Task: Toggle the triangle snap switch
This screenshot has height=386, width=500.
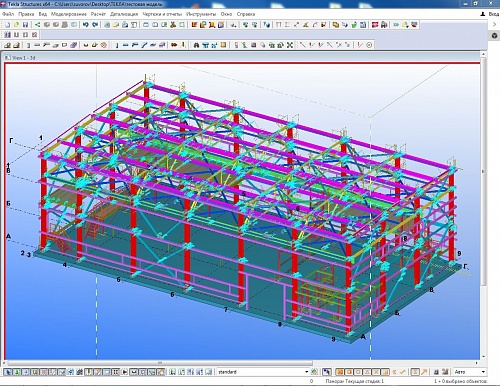Action: (x=367, y=372)
